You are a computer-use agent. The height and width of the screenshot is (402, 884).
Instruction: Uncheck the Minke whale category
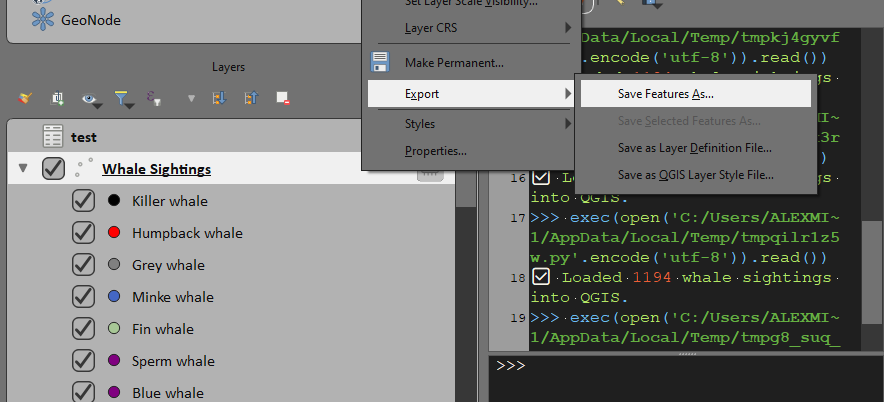pos(83,297)
